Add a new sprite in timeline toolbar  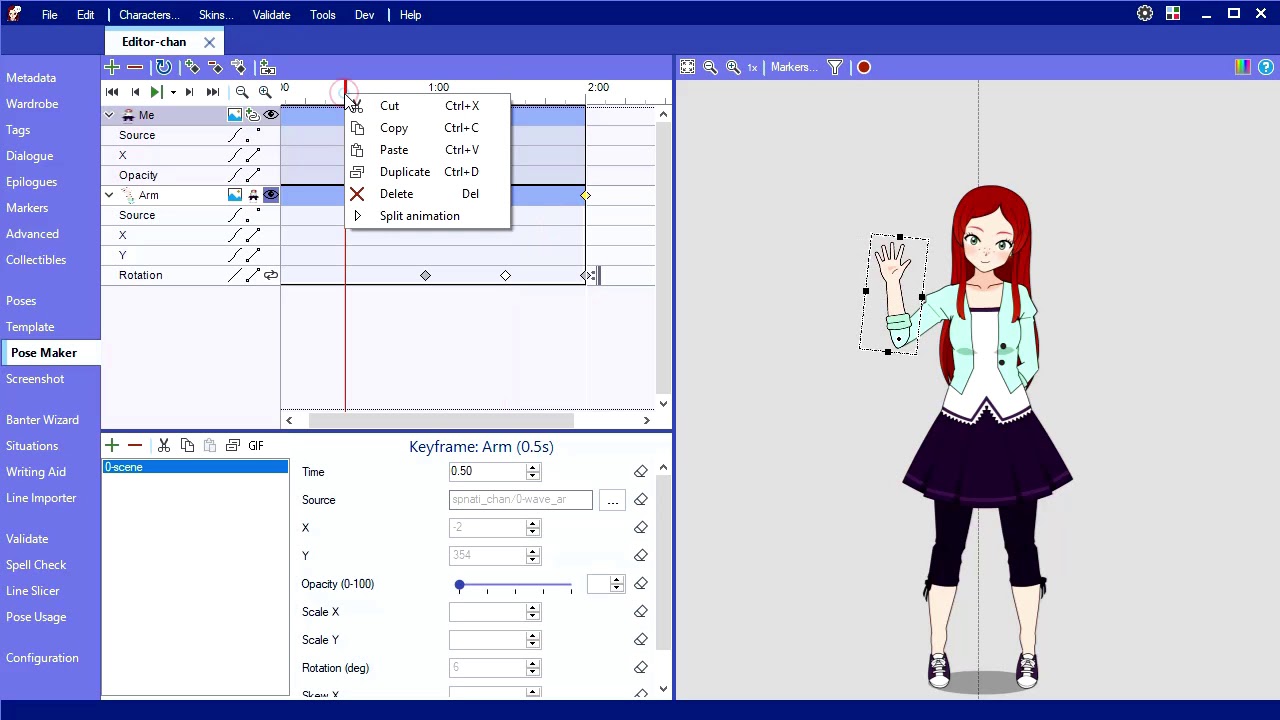click(111, 67)
